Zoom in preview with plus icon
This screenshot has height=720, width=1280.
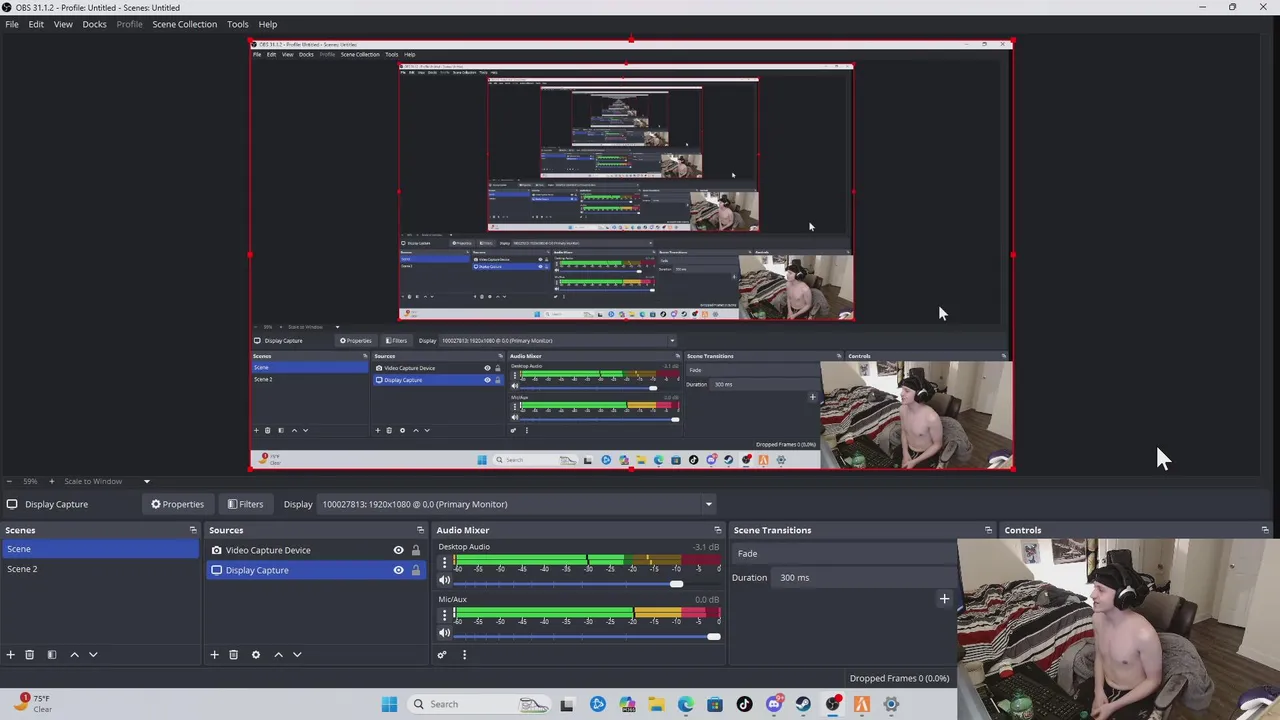pos(52,481)
